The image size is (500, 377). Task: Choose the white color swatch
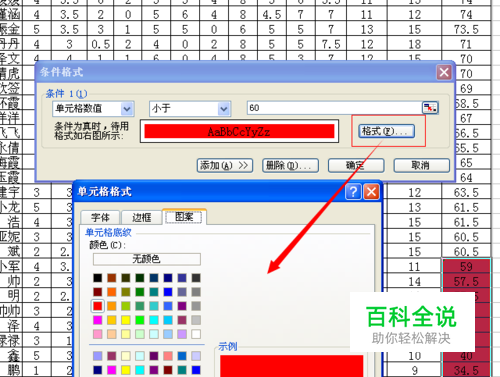click(196, 334)
